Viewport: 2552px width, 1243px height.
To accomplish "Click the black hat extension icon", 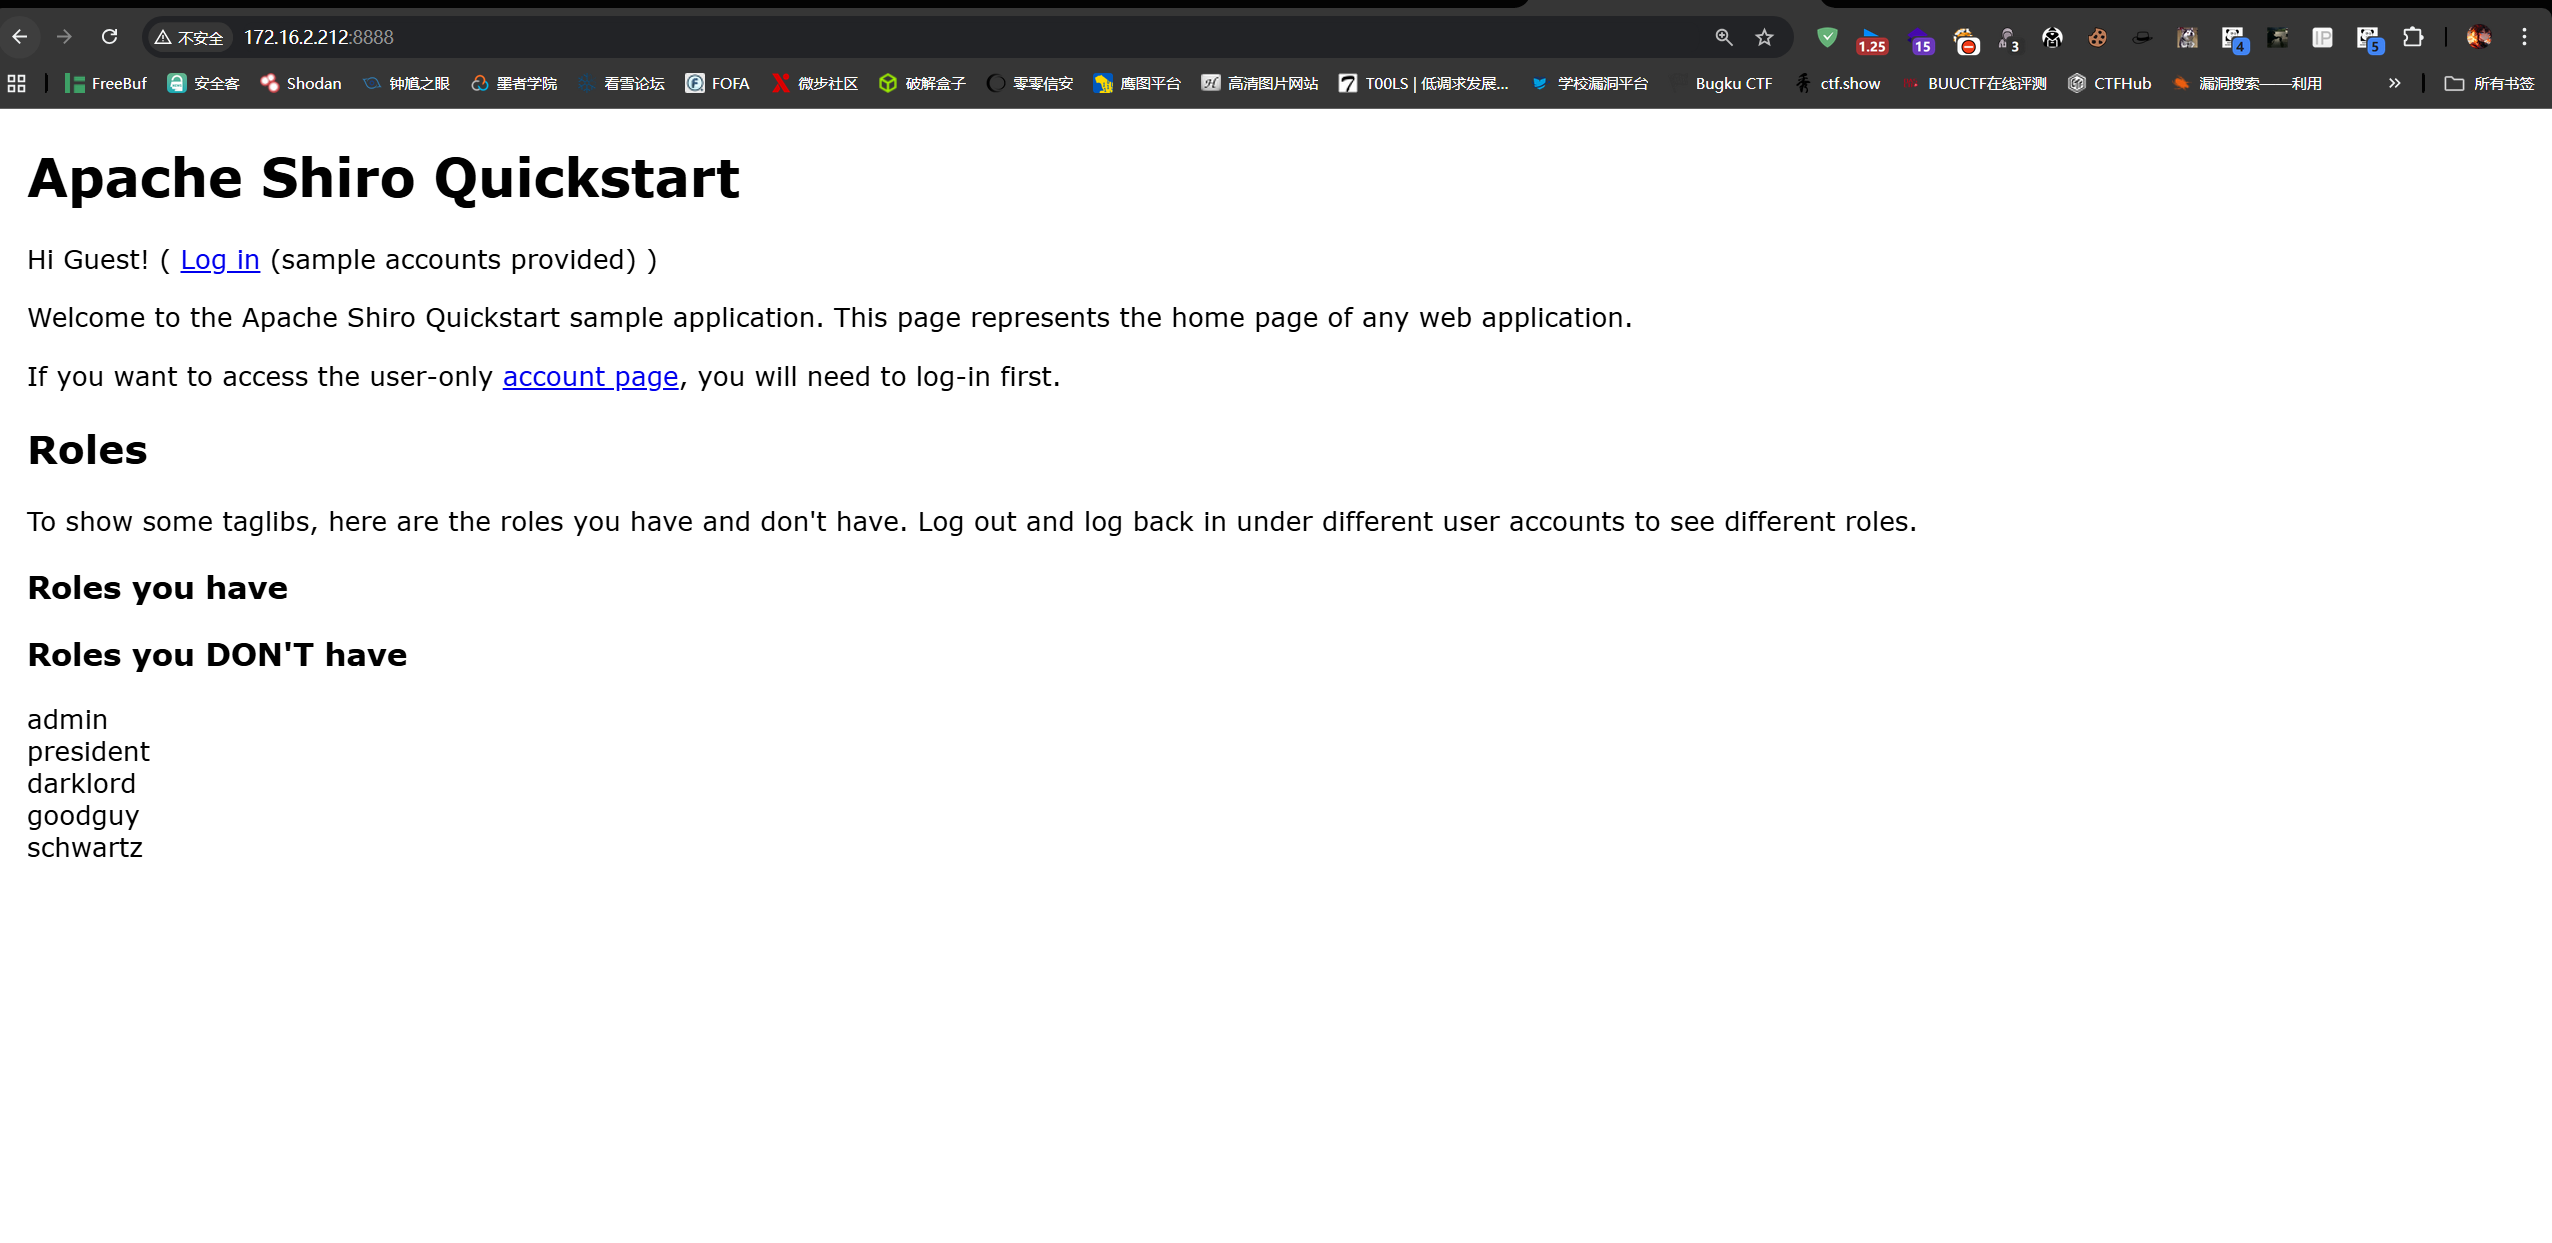I will pyautogui.click(x=2142, y=37).
